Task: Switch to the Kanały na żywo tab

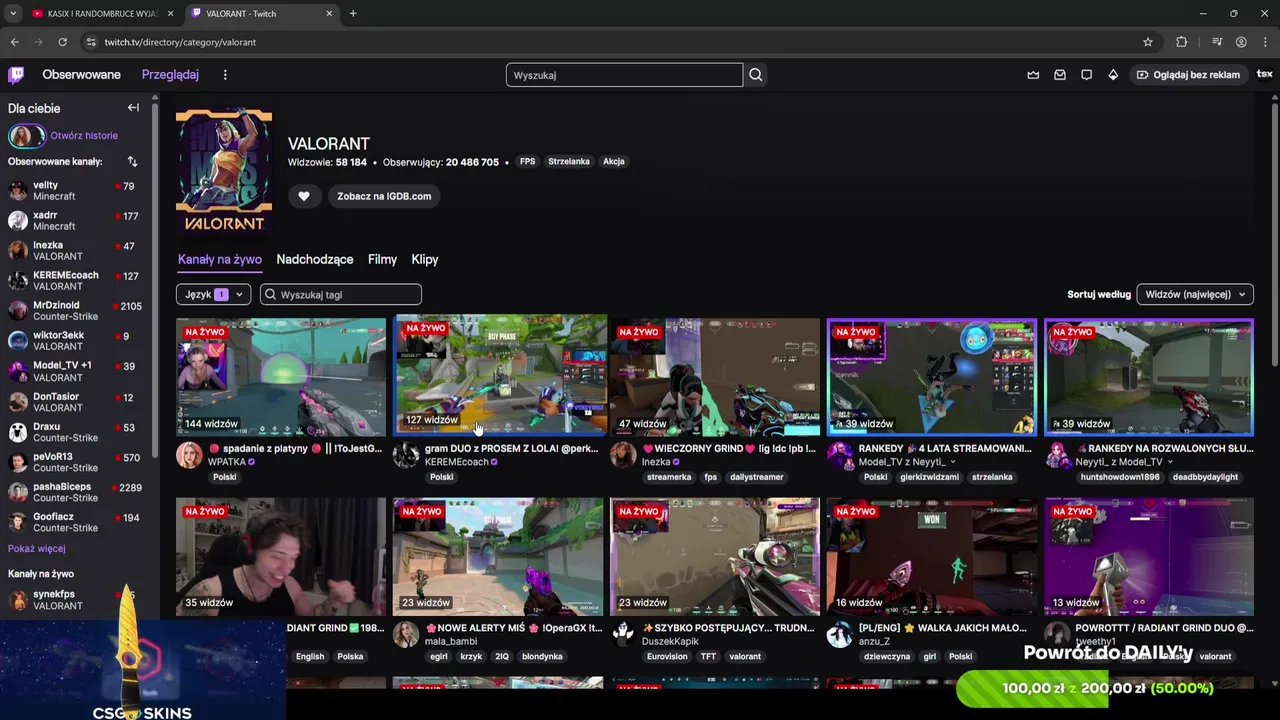Action: (x=220, y=259)
